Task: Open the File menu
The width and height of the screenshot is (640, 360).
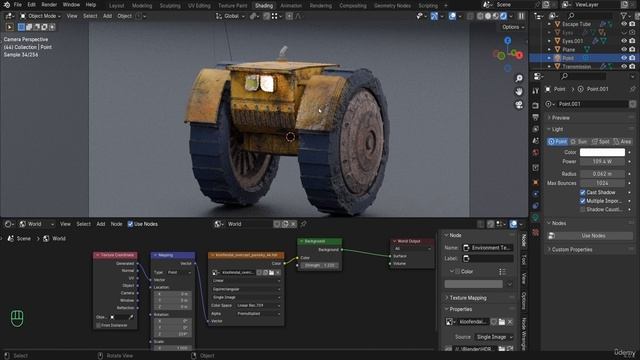Action: pyautogui.click(x=18, y=5)
